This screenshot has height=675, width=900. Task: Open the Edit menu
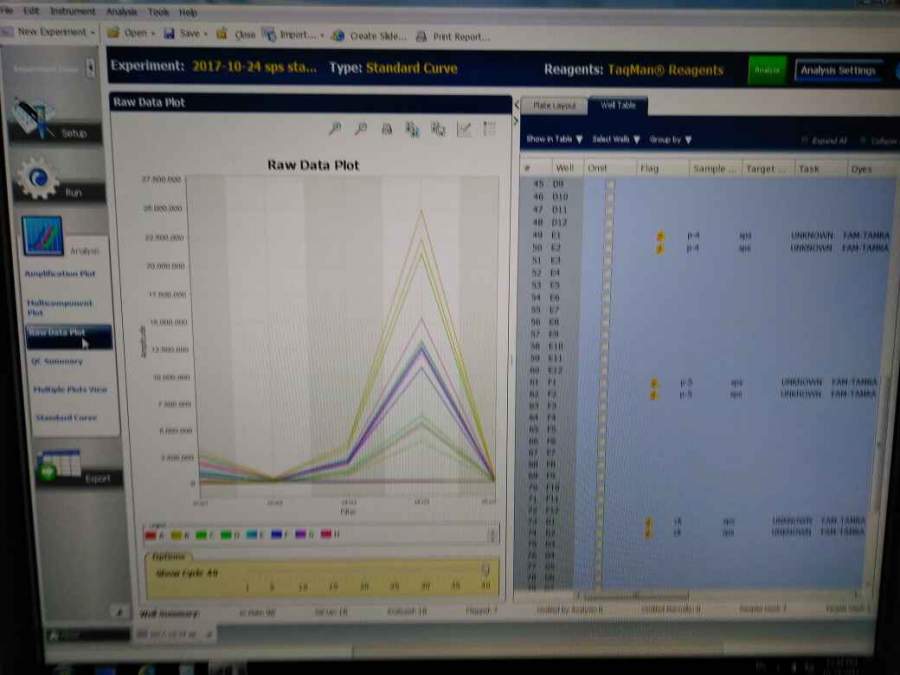pyautogui.click(x=31, y=10)
